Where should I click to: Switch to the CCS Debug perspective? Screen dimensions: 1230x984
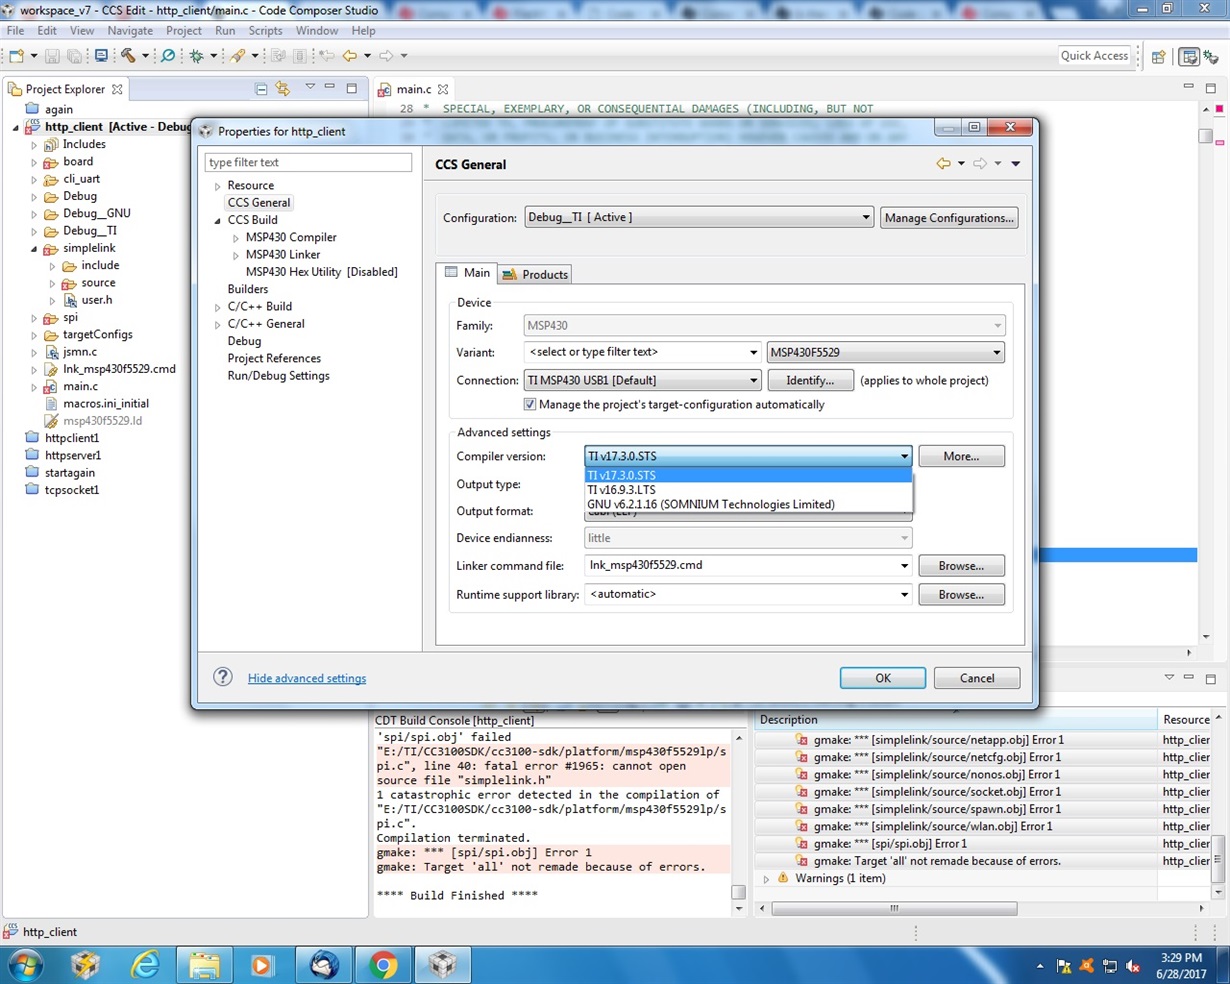(x=1210, y=57)
